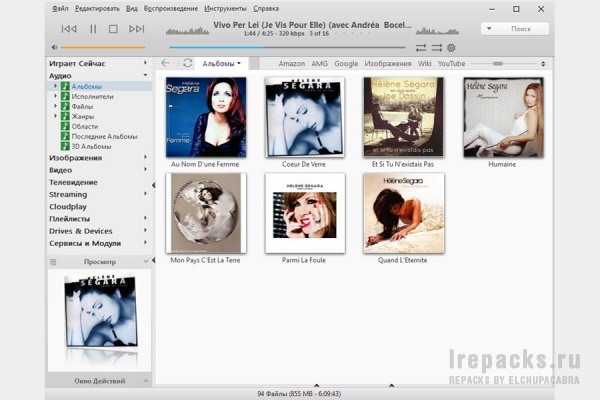Mute audio via the speaker icon
600x400 pixels.
pyautogui.click(x=54, y=47)
